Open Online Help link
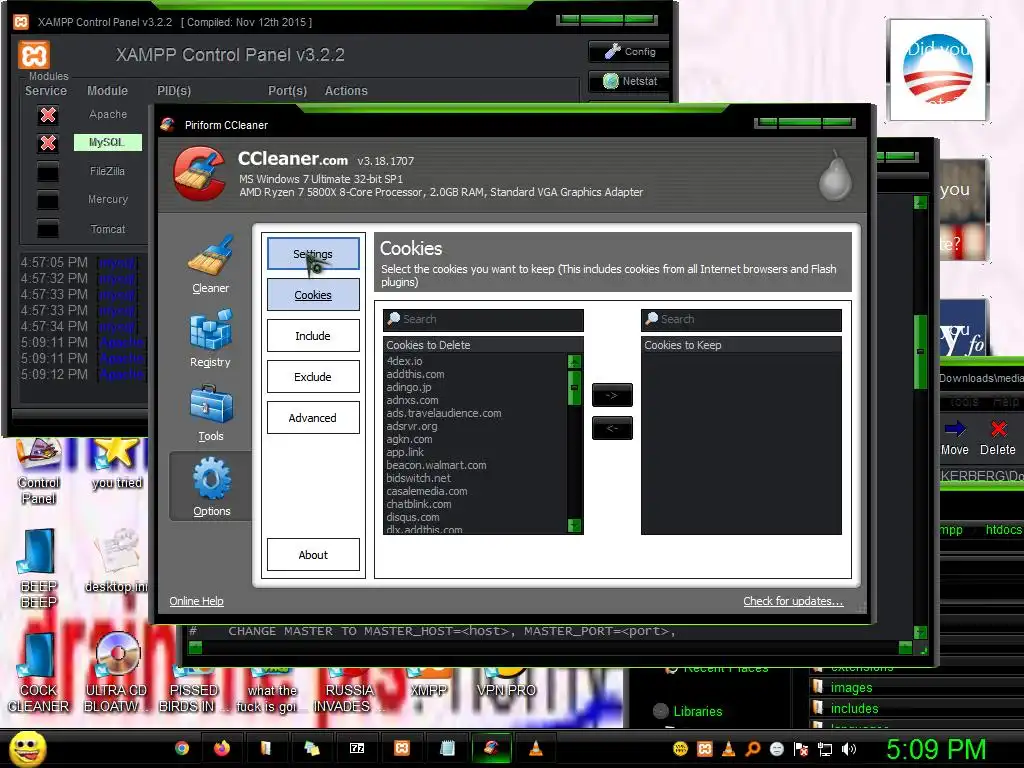 tap(197, 601)
